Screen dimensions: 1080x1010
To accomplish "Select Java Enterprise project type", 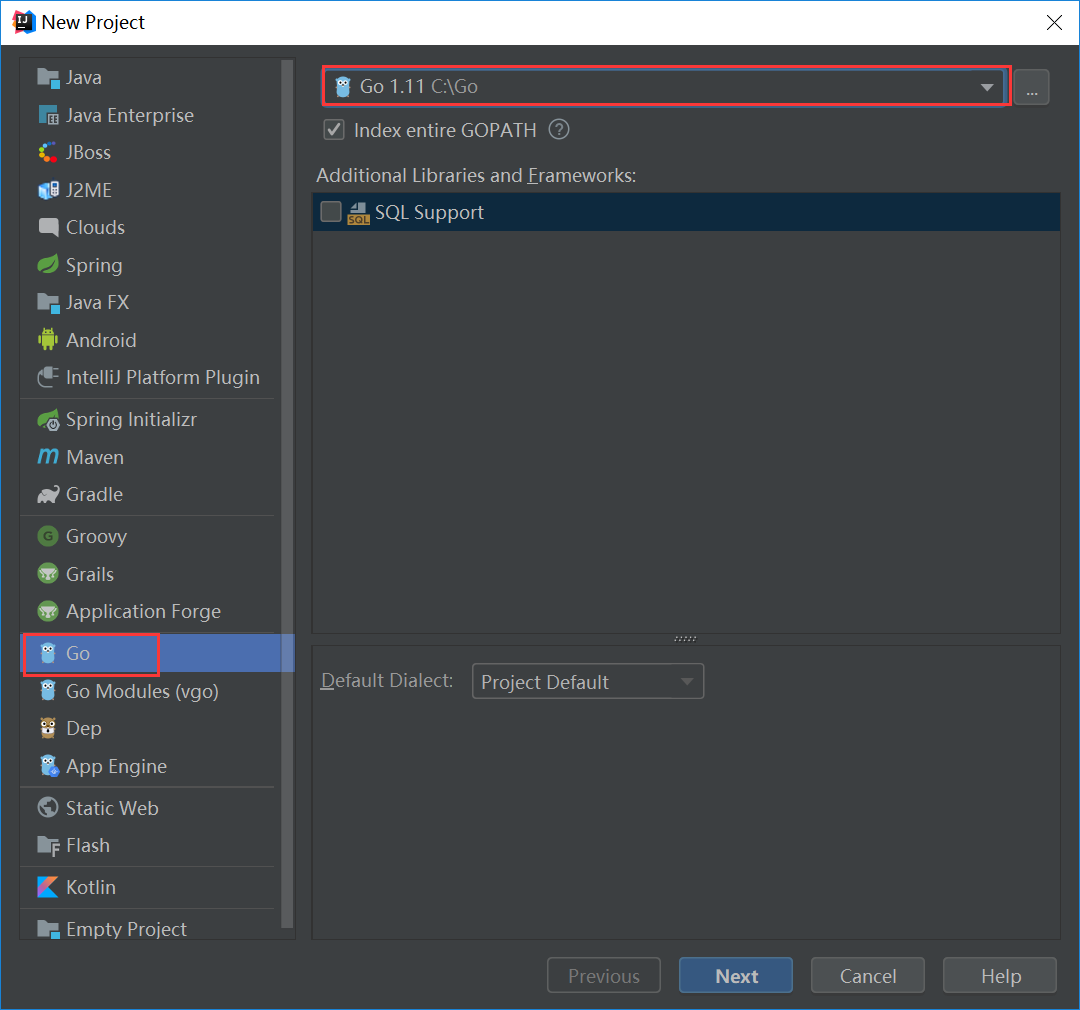I will coord(150,115).
